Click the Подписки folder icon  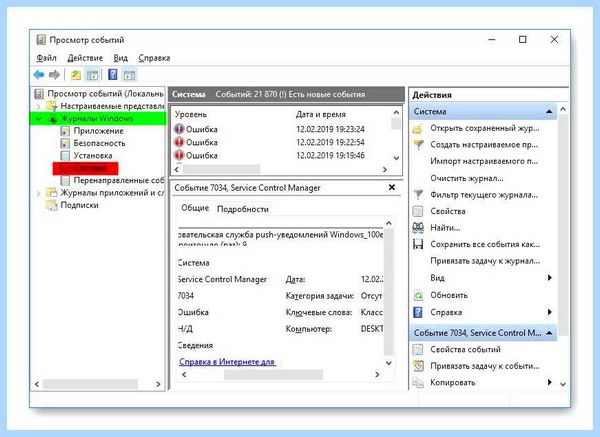coord(52,205)
